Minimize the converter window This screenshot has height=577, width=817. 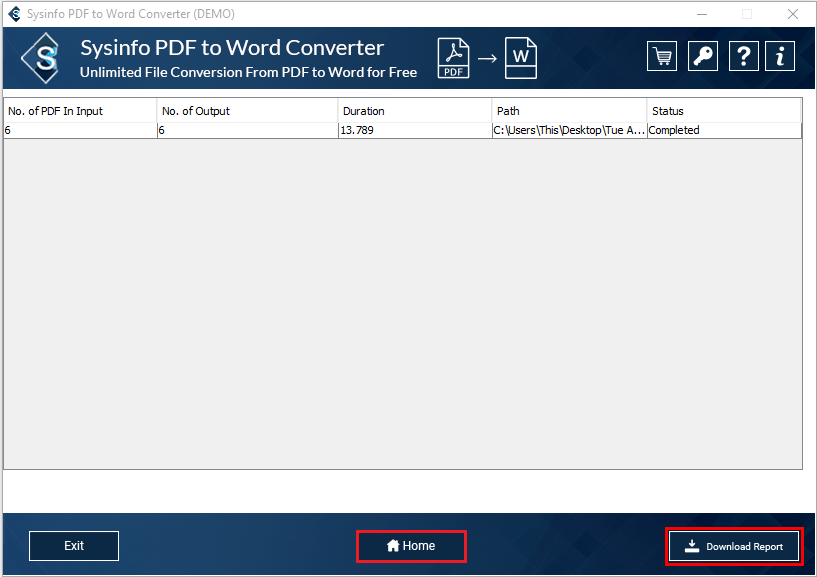pos(701,14)
